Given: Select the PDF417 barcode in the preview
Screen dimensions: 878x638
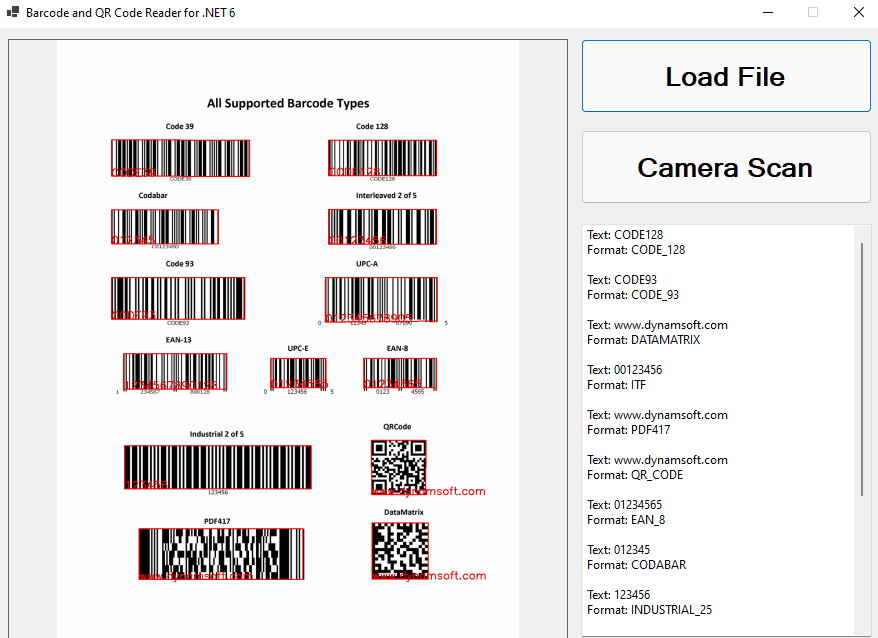Looking at the screenshot, I should [220, 554].
